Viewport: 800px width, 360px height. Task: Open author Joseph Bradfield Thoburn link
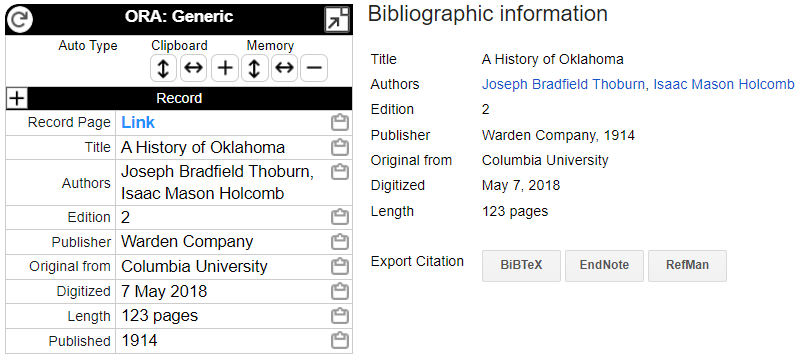point(563,84)
